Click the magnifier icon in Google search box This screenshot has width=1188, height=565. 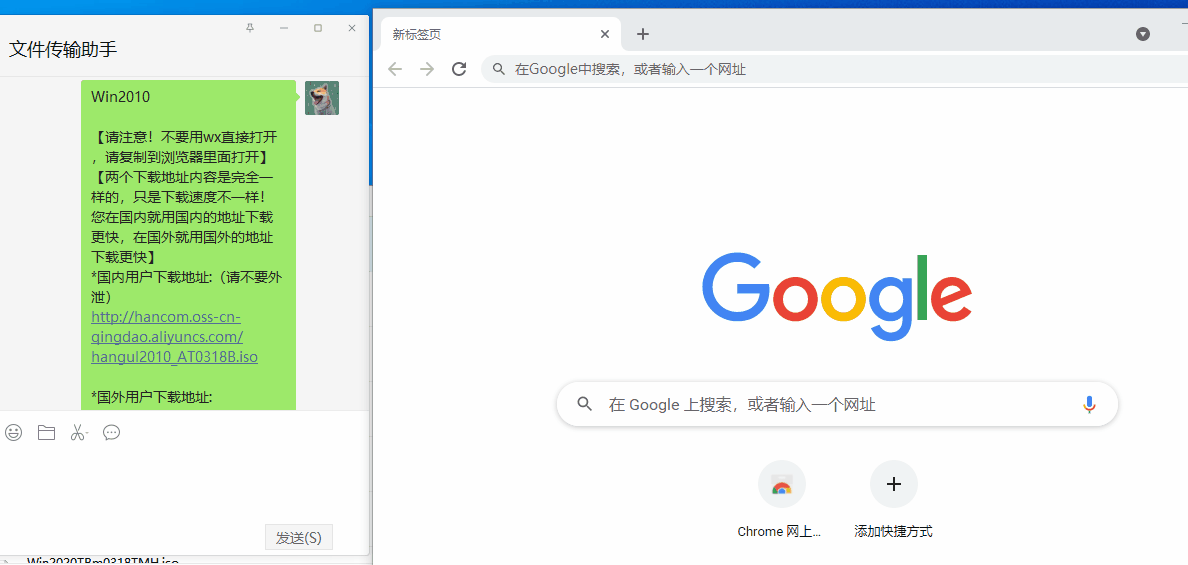click(x=584, y=404)
